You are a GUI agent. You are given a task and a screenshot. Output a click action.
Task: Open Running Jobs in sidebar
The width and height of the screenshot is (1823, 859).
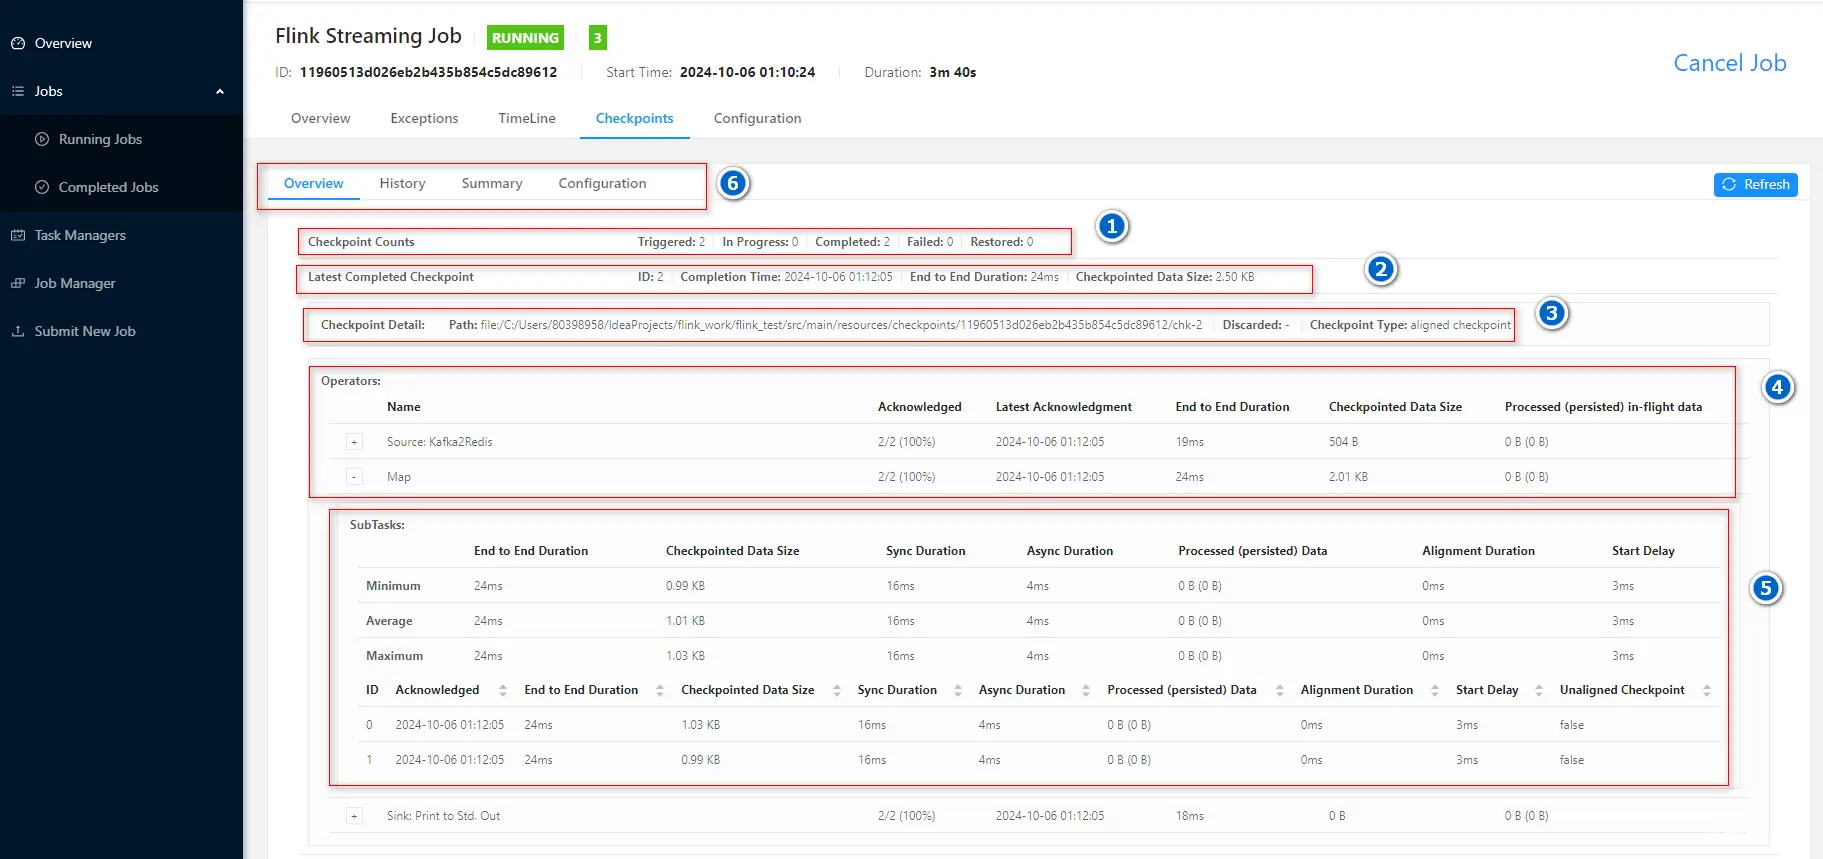point(100,139)
